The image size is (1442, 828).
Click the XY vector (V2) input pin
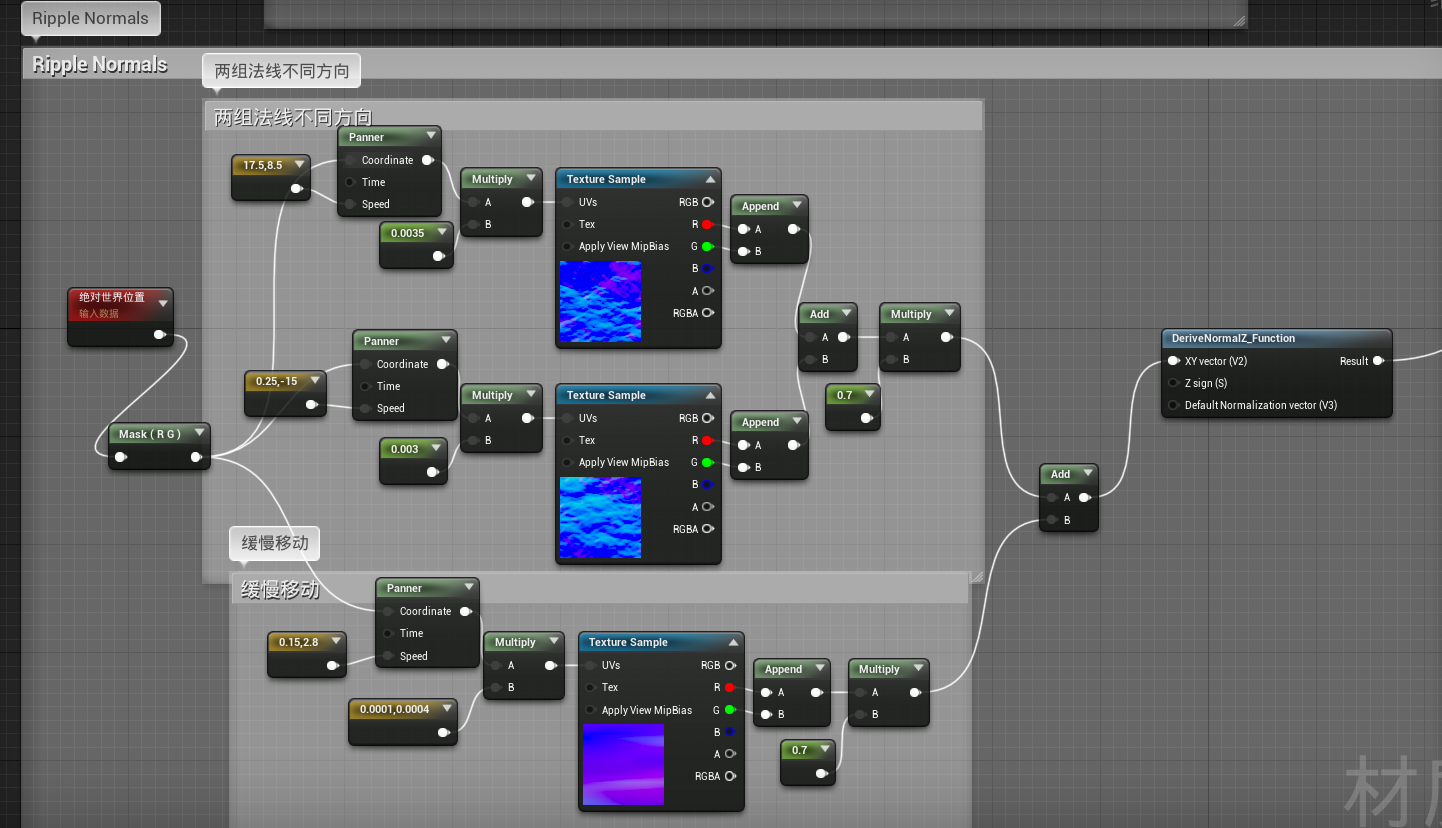(1172, 361)
